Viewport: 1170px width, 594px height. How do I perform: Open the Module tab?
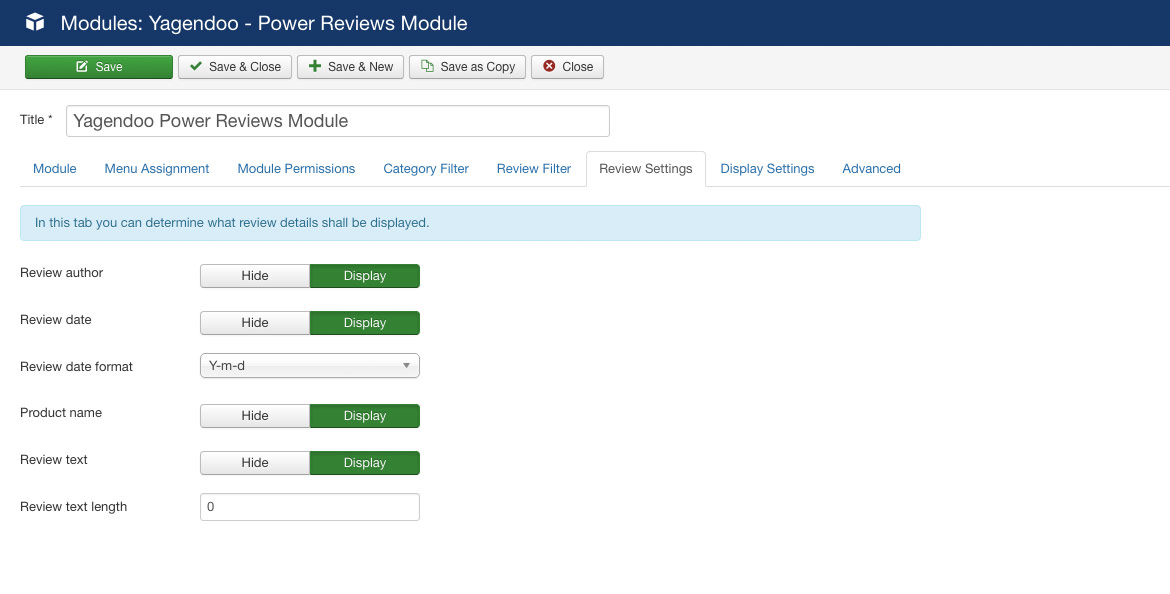(x=54, y=169)
